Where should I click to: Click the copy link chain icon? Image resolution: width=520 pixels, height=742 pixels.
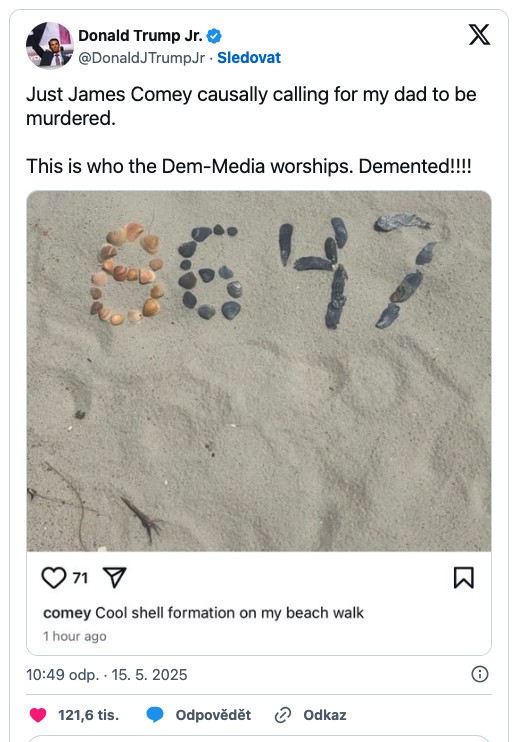(x=282, y=715)
